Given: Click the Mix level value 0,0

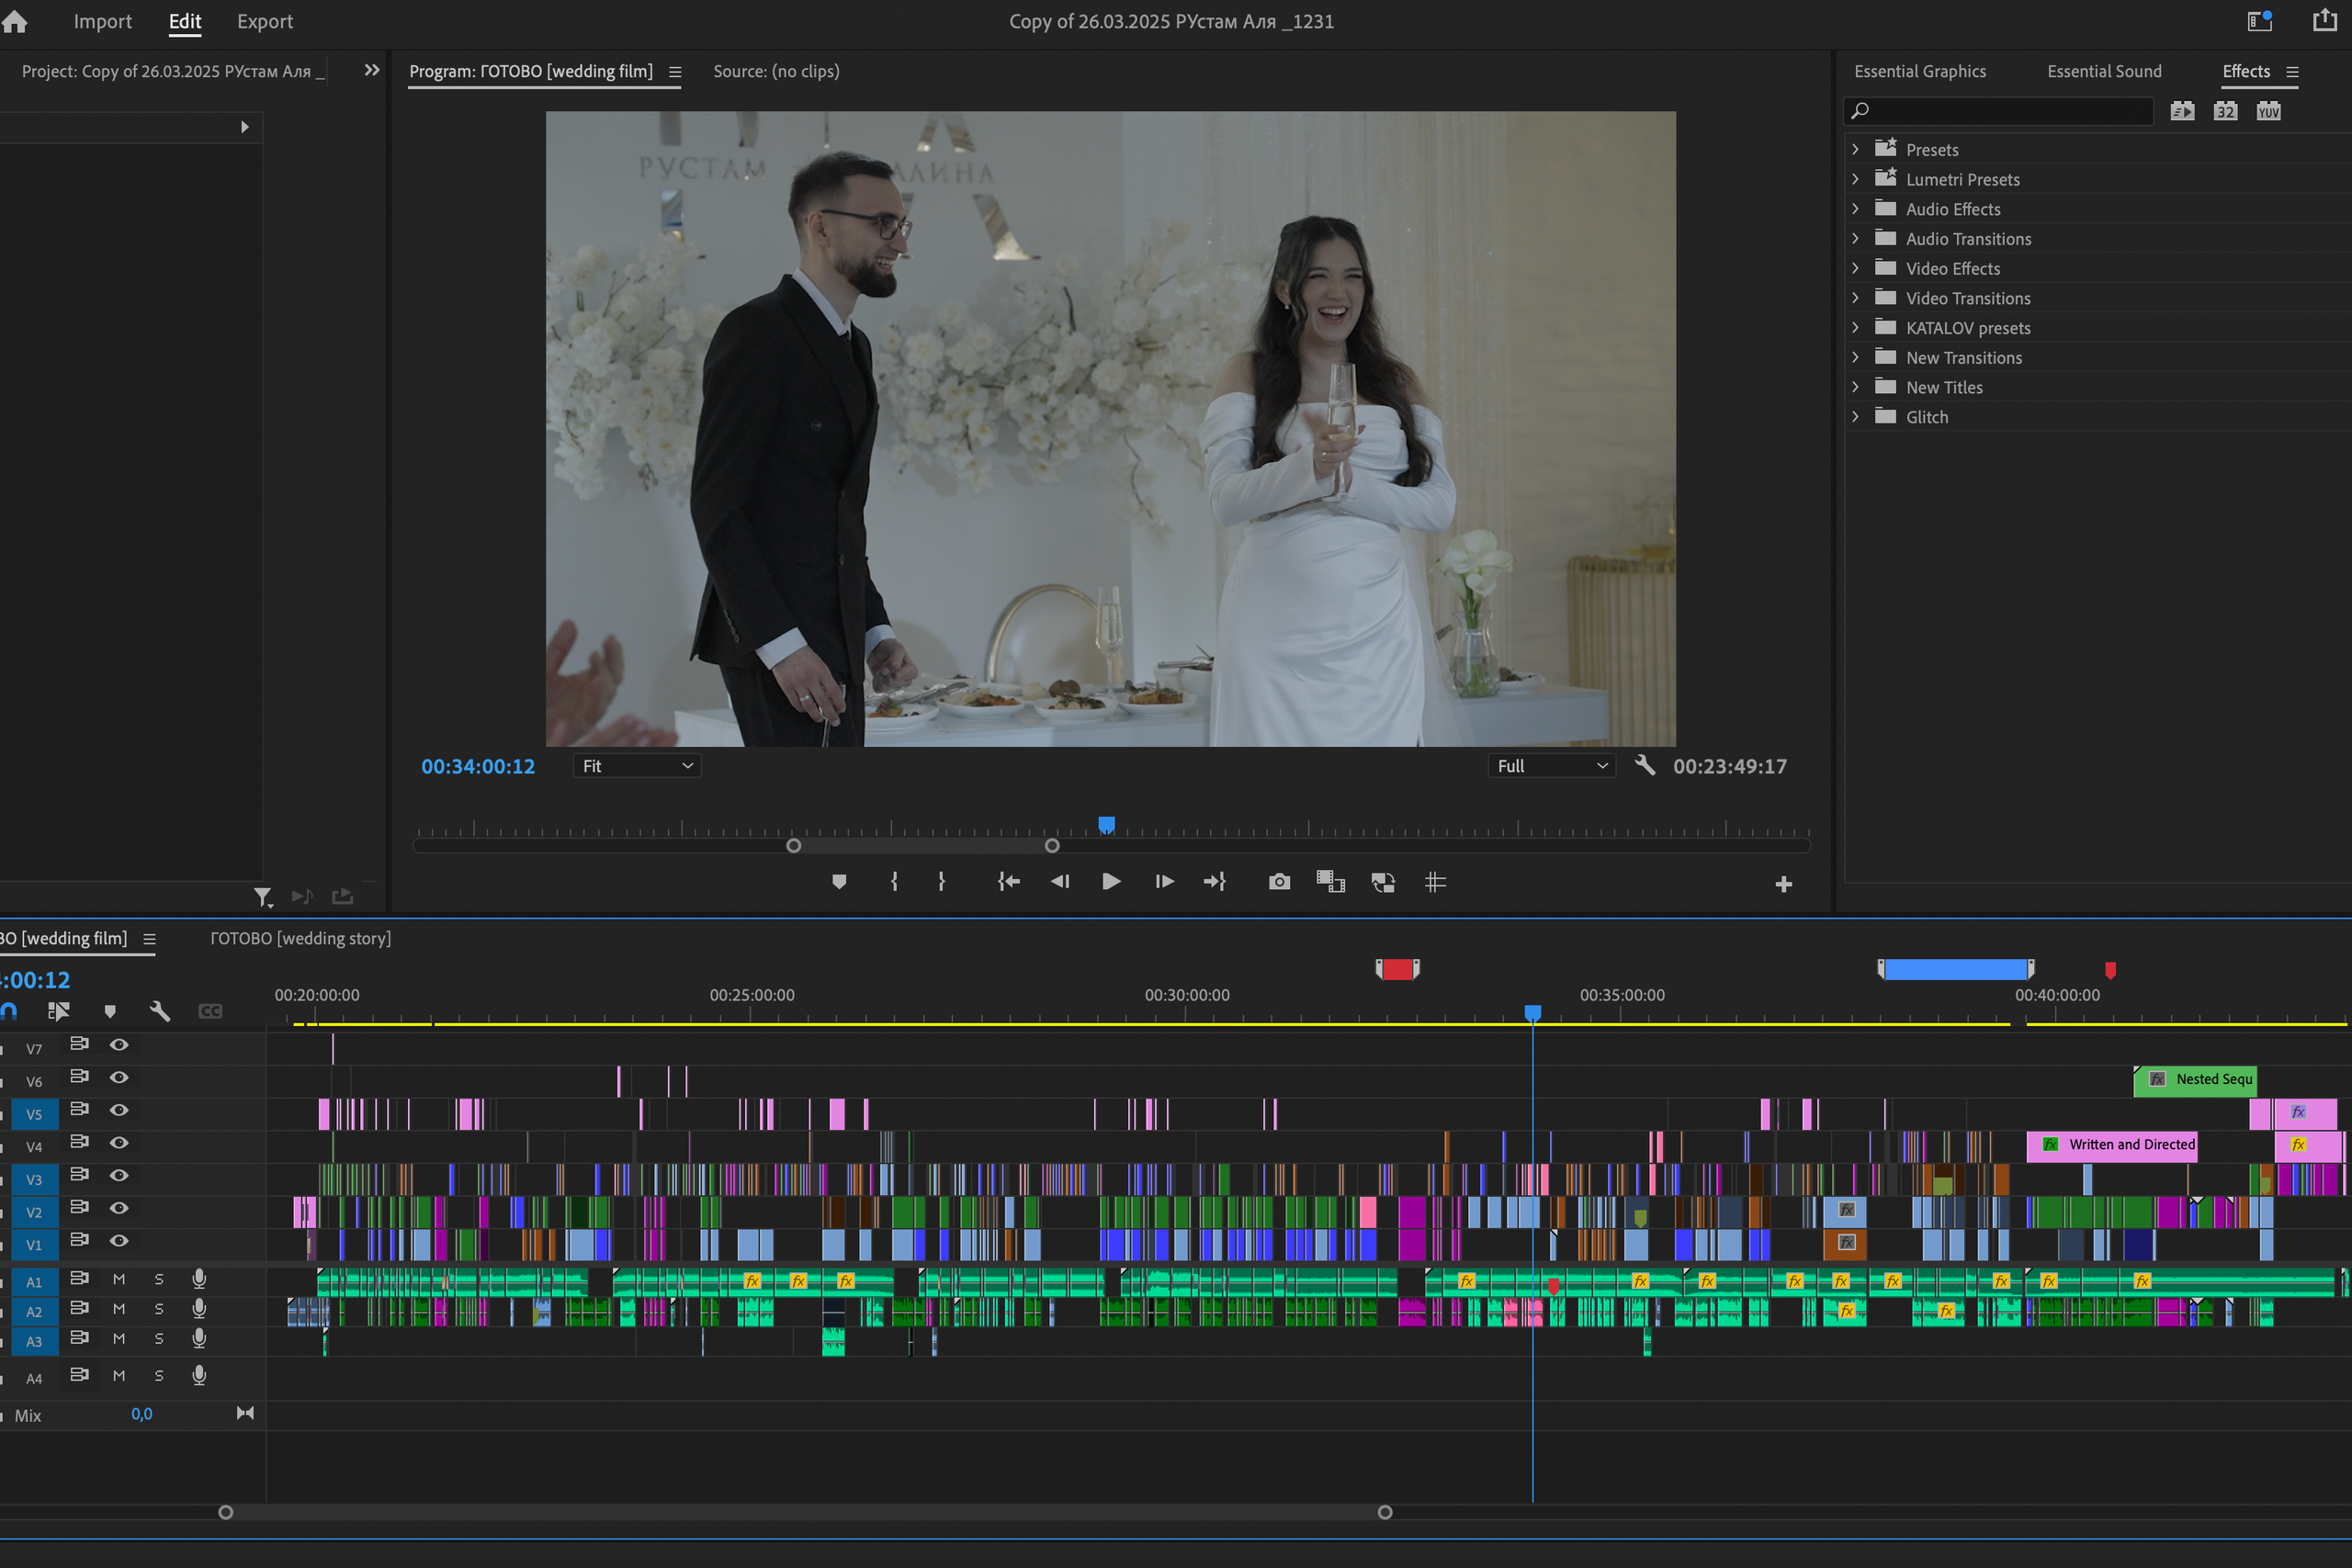Looking at the screenshot, I should point(141,1414).
